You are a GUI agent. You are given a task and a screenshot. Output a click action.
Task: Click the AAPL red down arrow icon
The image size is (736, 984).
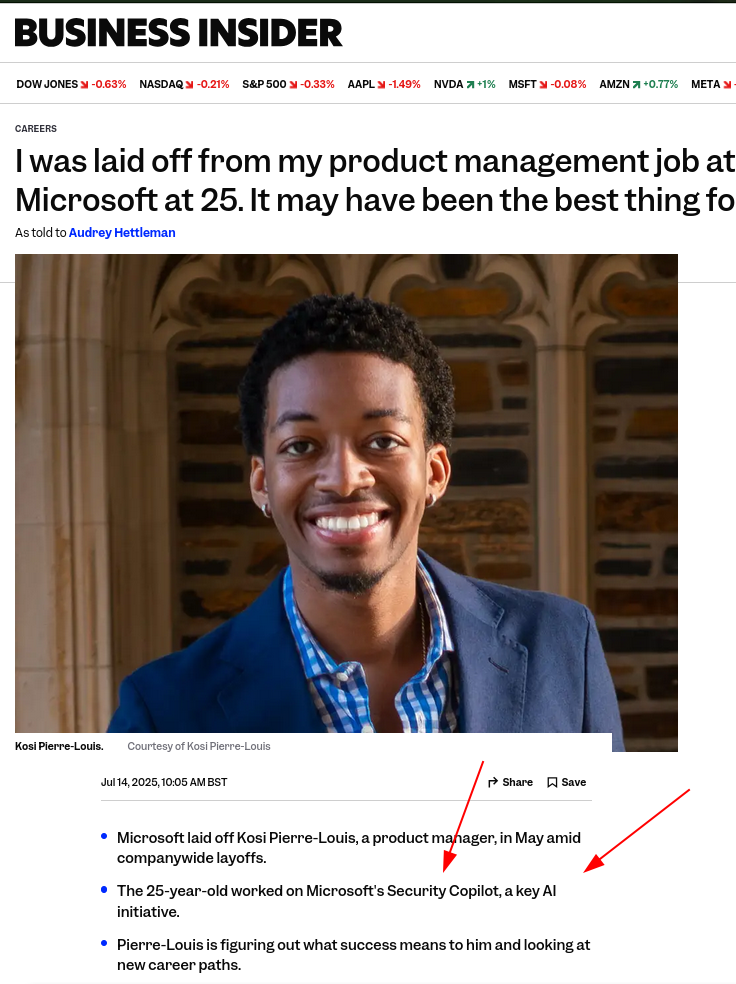coord(381,85)
